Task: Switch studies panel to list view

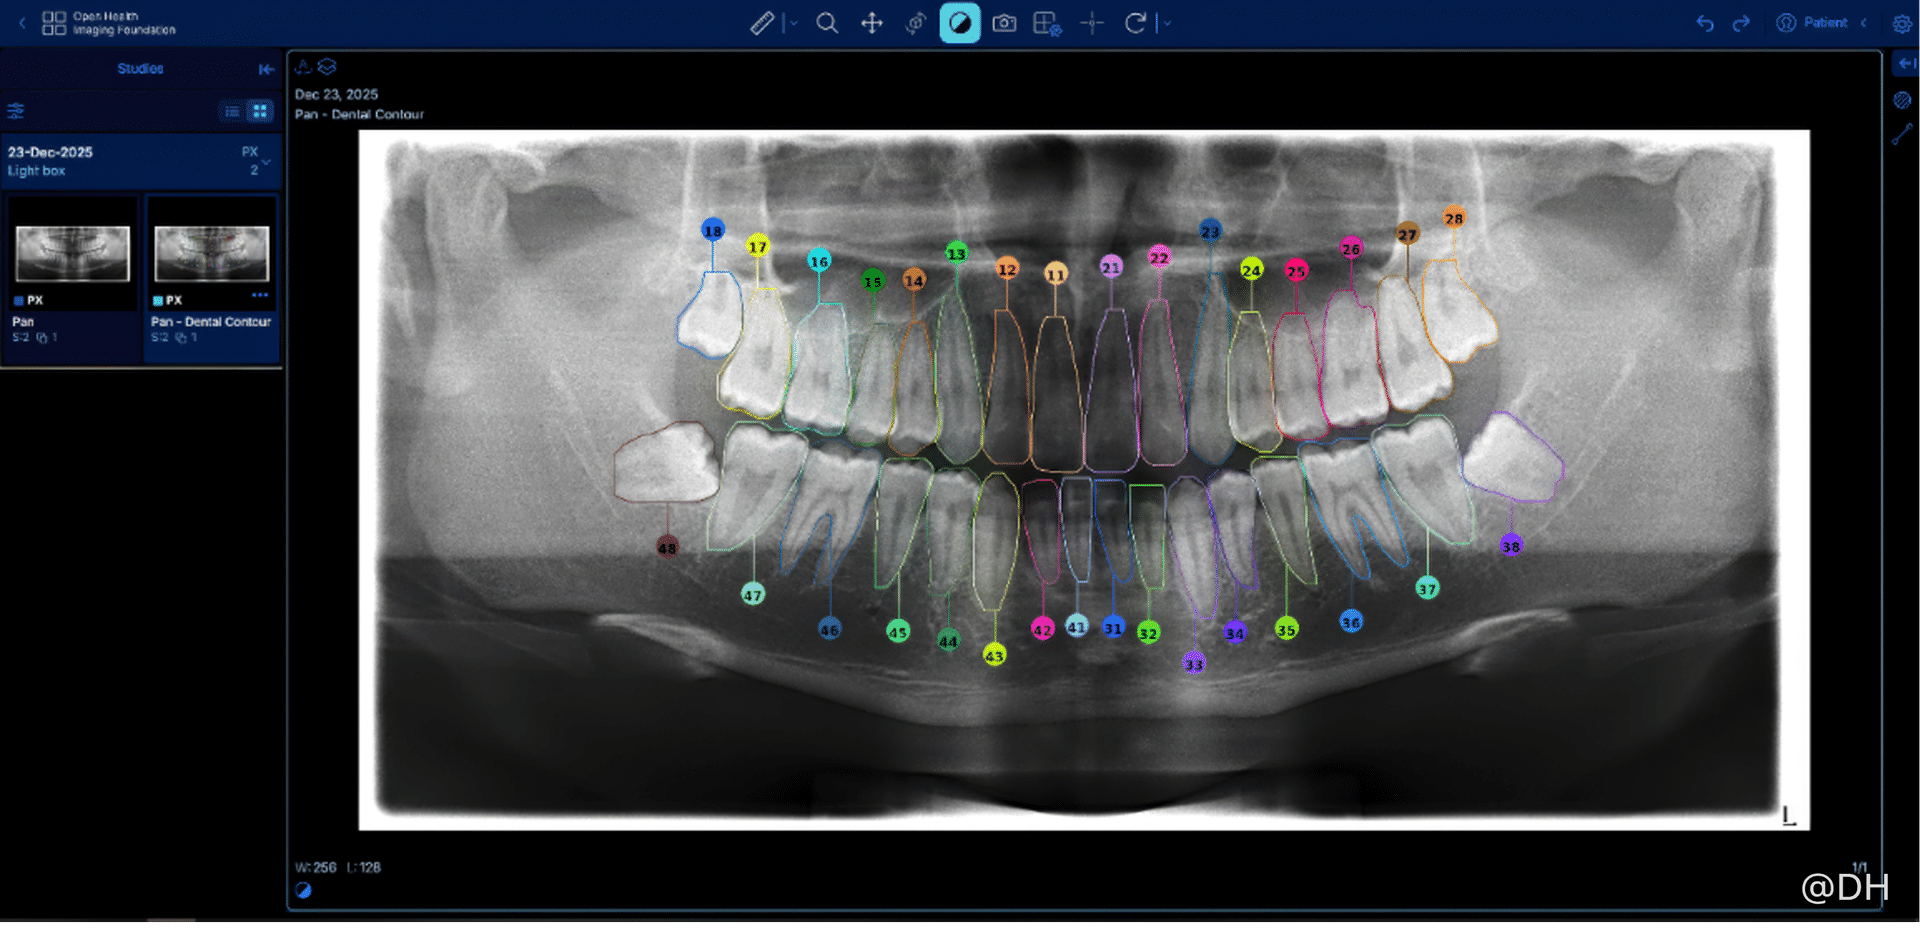Action: (x=232, y=111)
